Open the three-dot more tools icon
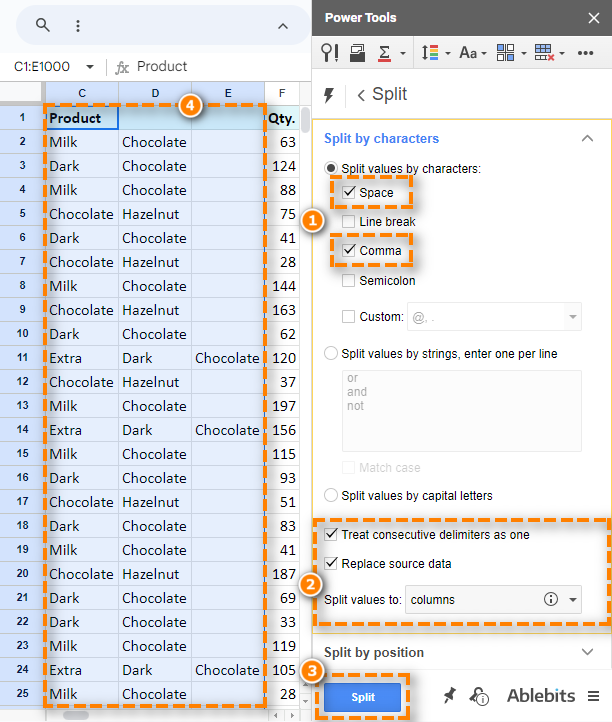This screenshot has width=612, height=722. click(x=585, y=53)
